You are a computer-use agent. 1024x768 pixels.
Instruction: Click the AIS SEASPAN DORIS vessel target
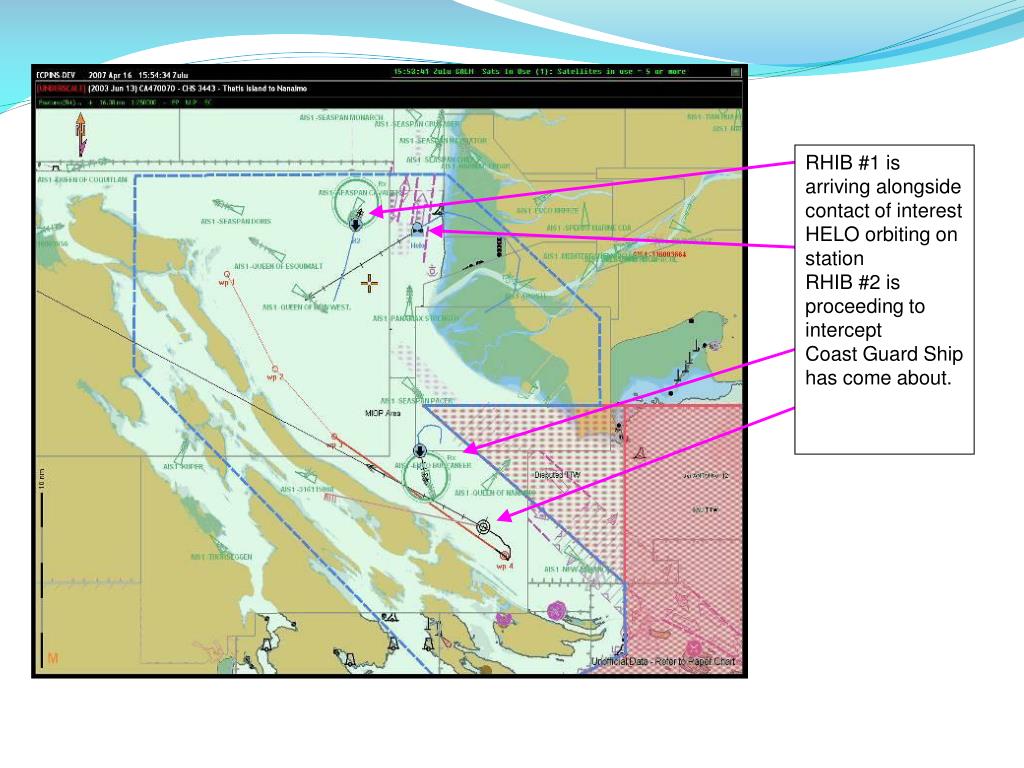point(229,207)
